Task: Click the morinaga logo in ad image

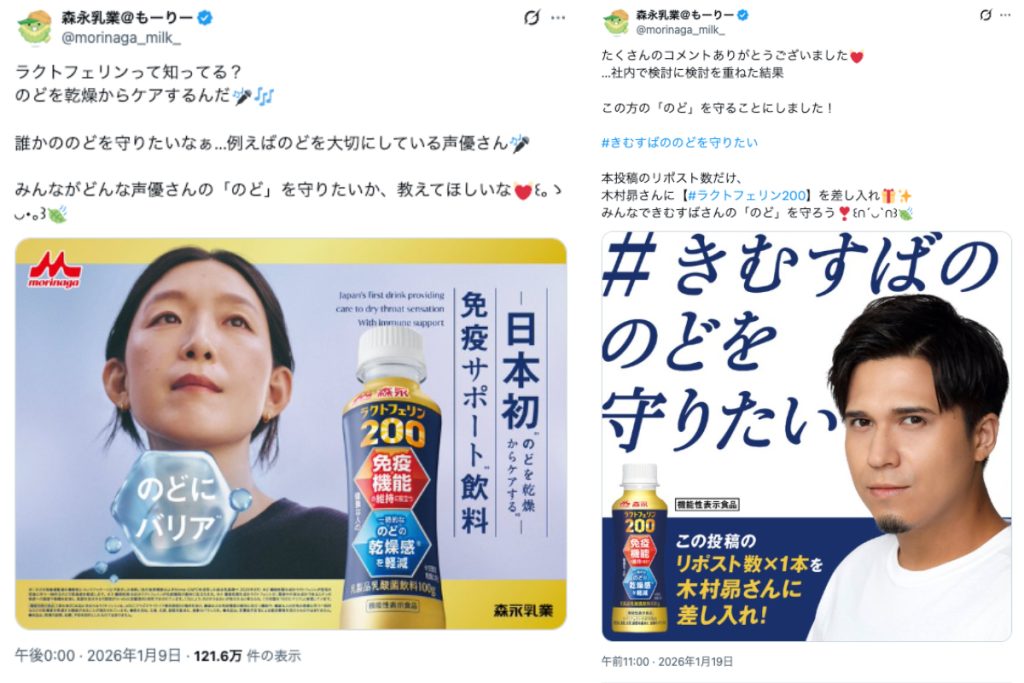Action: [54, 270]
